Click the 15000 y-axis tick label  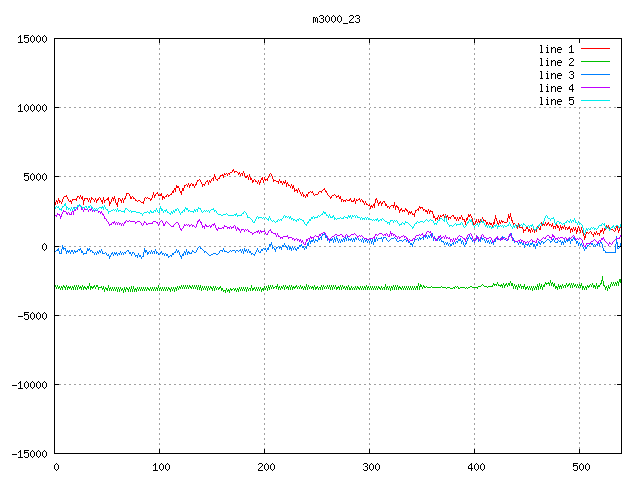click(x=31, y=39)
